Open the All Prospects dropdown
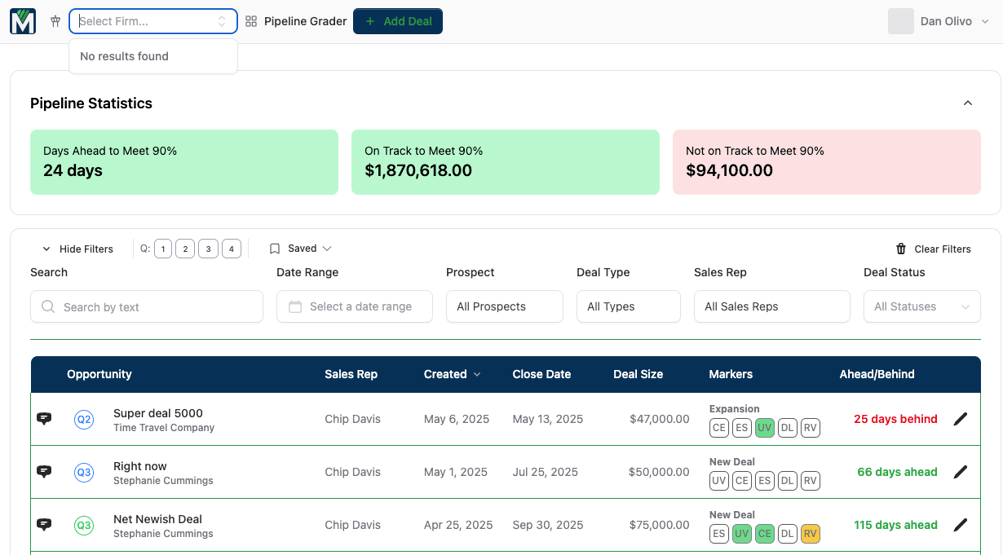This screenshot has width=1003, height=555. pyautogui.click(x=505, y=306)
